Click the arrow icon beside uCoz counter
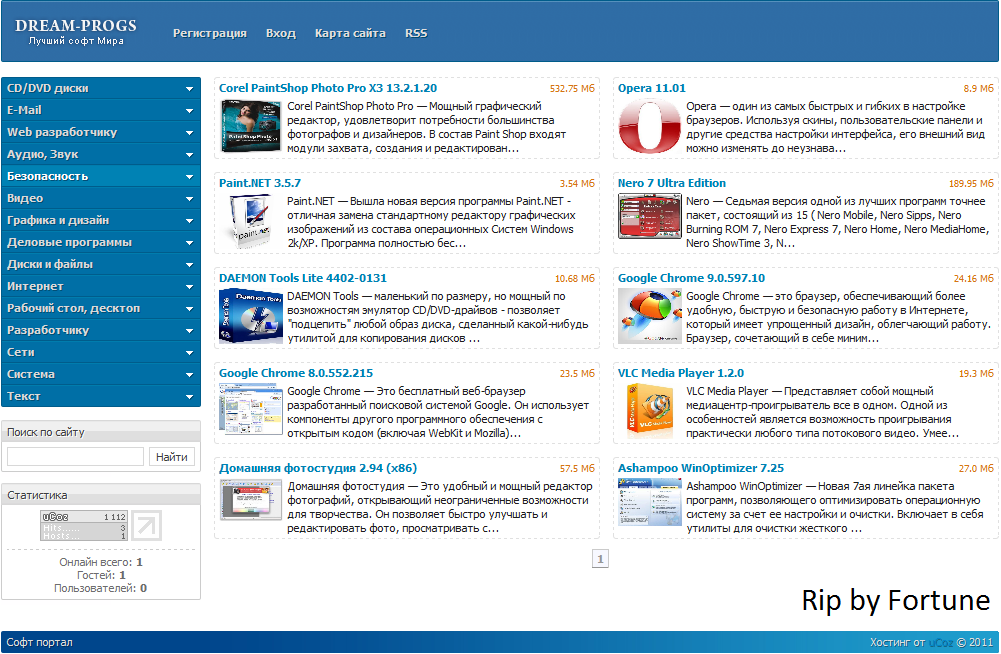This screenshot has height=654, width=1001. tap(146, 525)
